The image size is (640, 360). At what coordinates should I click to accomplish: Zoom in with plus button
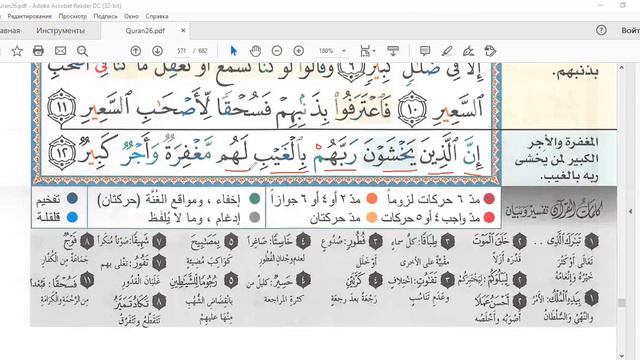(299, 51)
